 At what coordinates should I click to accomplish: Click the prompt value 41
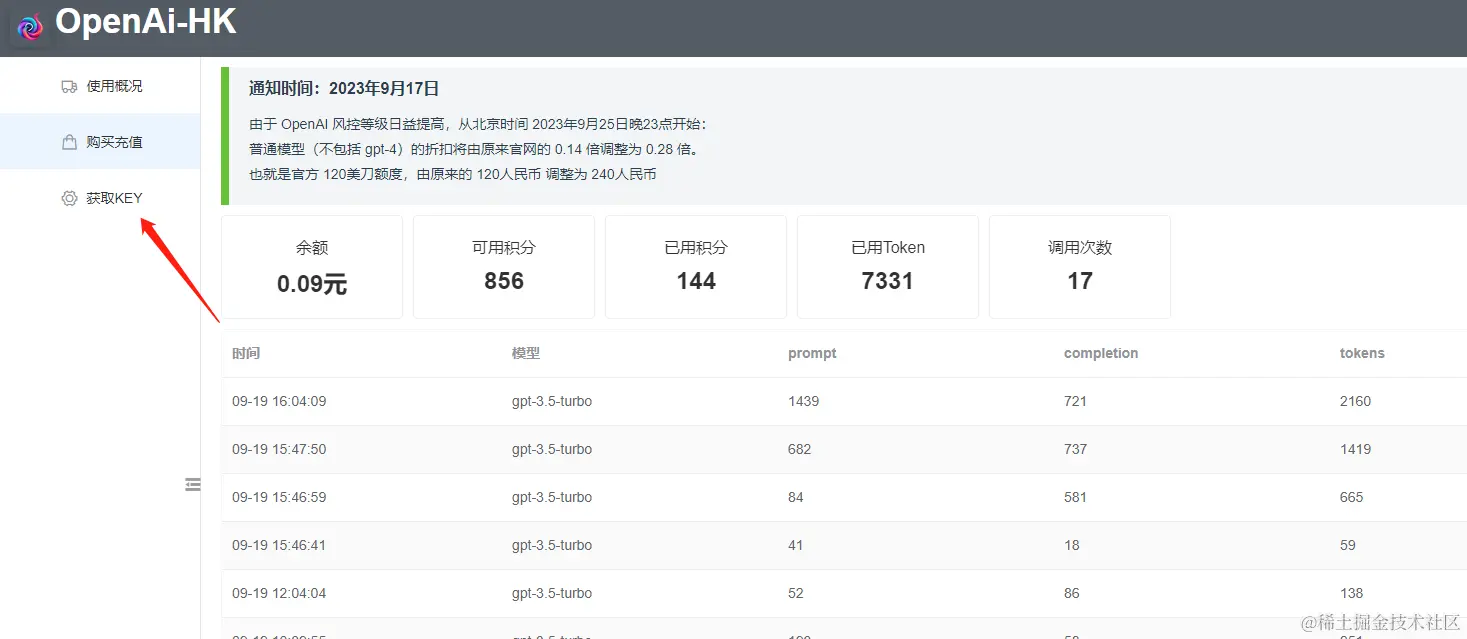click(796, 545)
